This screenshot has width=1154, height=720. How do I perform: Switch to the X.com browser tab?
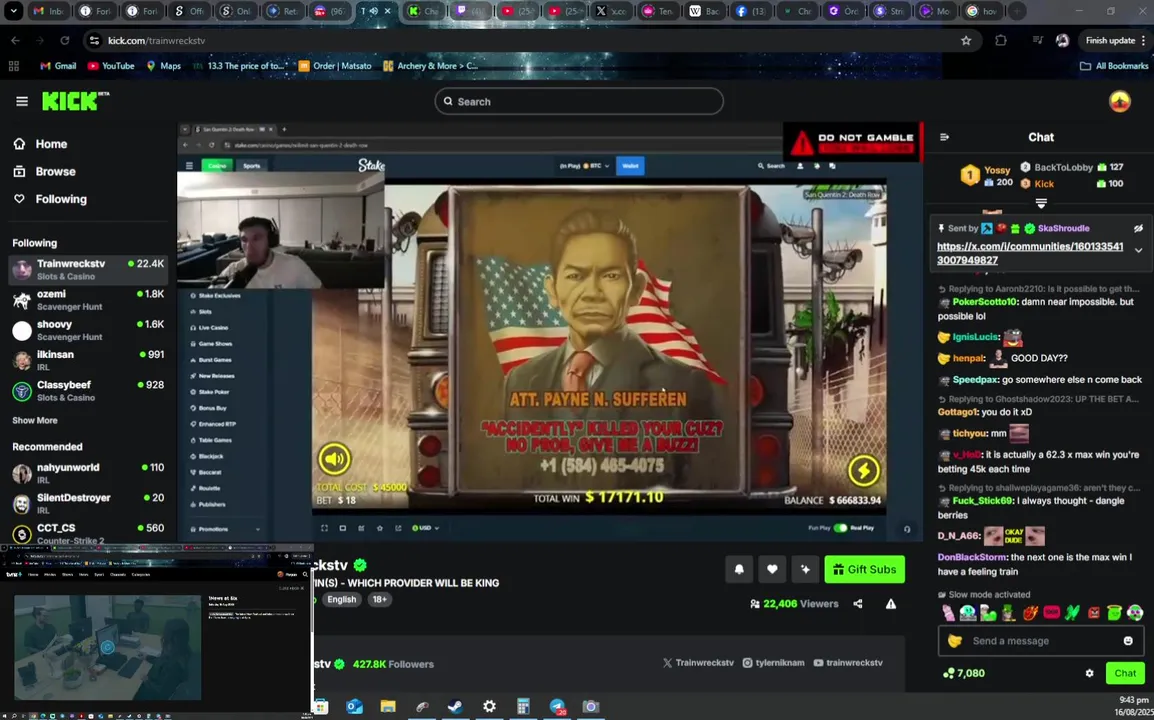610,11
